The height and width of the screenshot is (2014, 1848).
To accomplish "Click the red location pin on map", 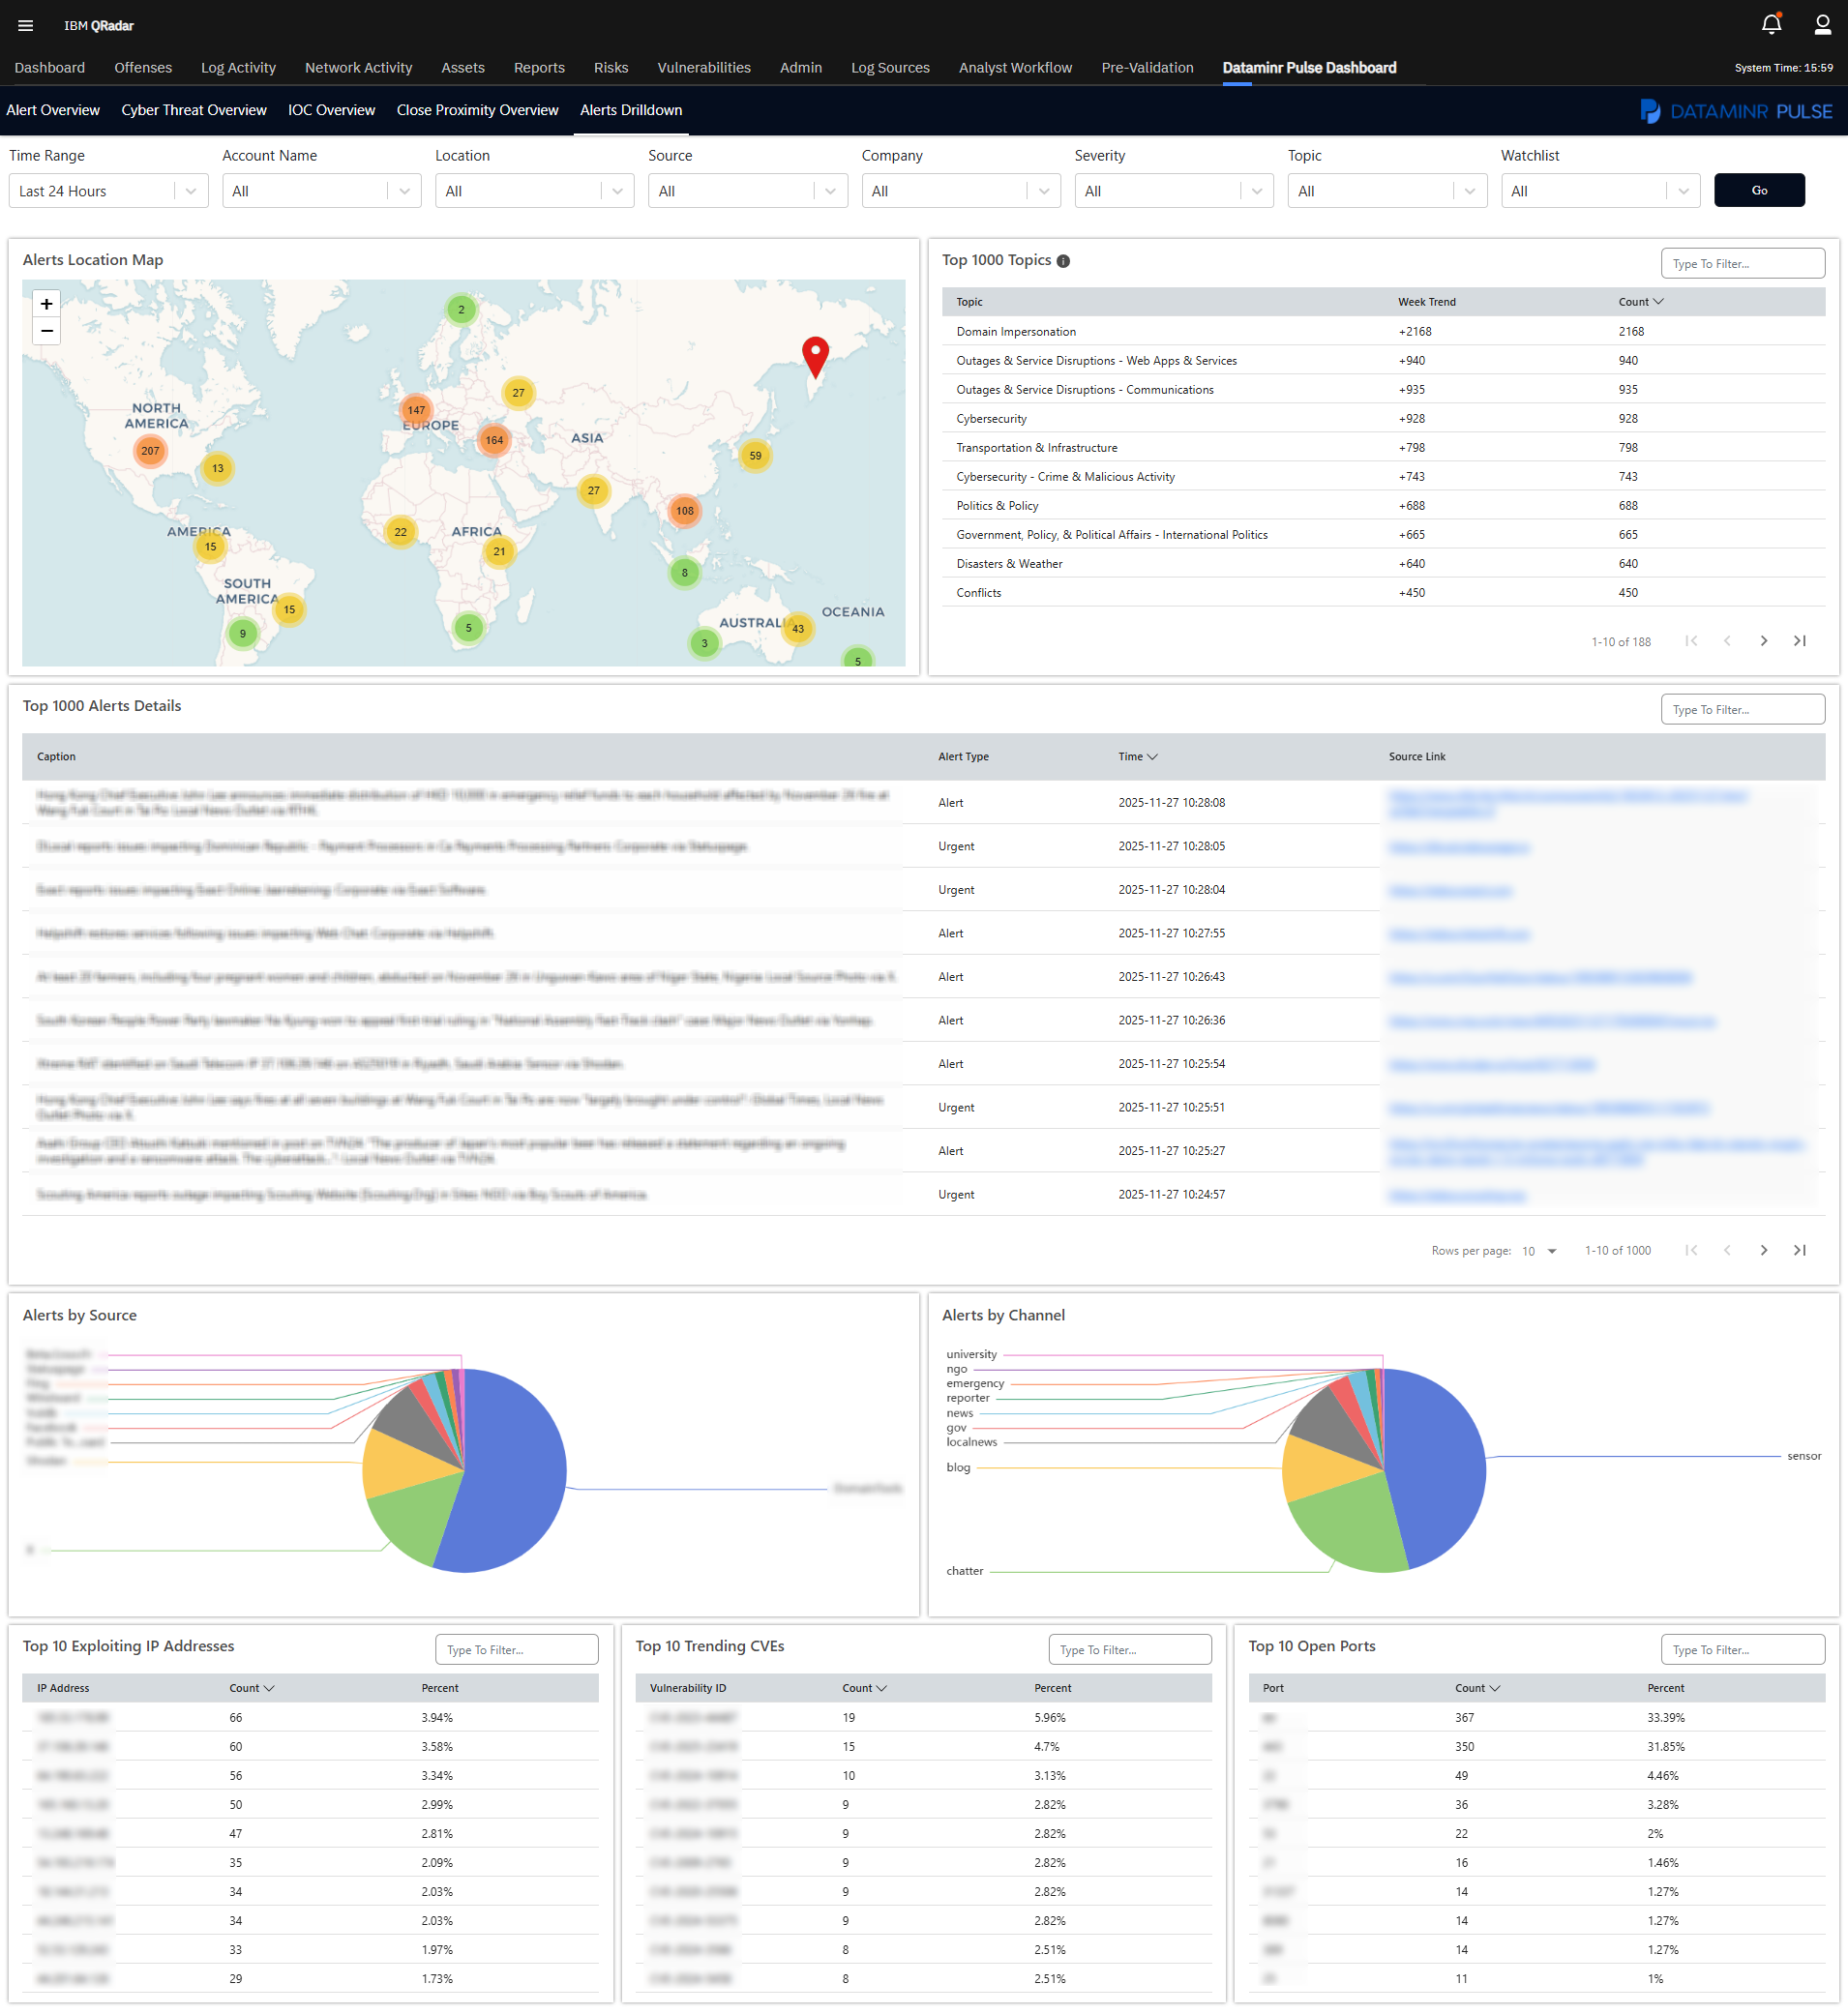I will (816, 357).
